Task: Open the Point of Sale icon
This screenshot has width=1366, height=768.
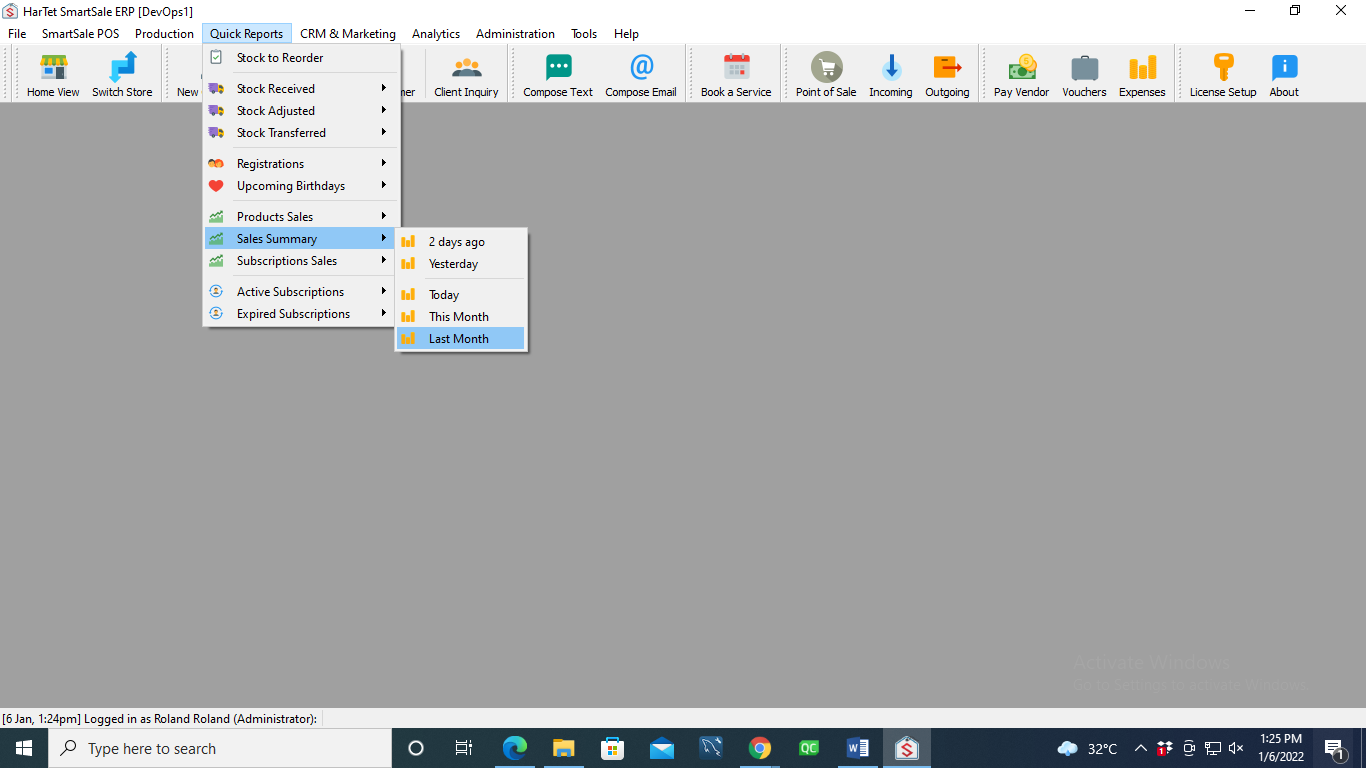Action: pyautogui.click(x=826, y=75)
